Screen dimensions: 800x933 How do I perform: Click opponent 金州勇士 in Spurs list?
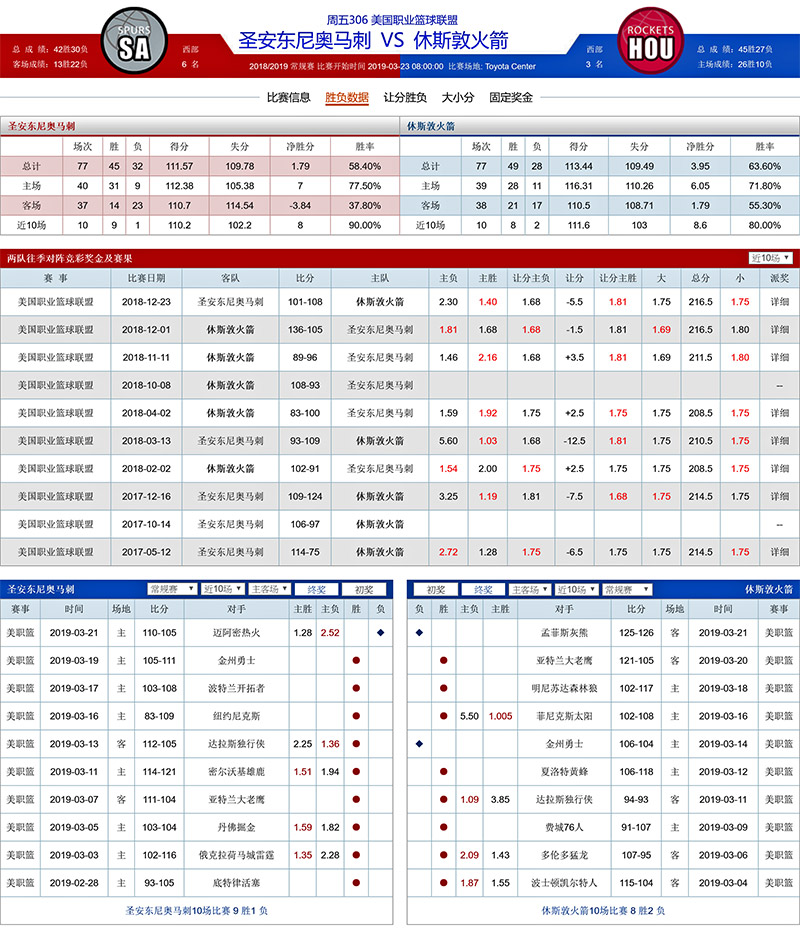click(x=236, y=660)
